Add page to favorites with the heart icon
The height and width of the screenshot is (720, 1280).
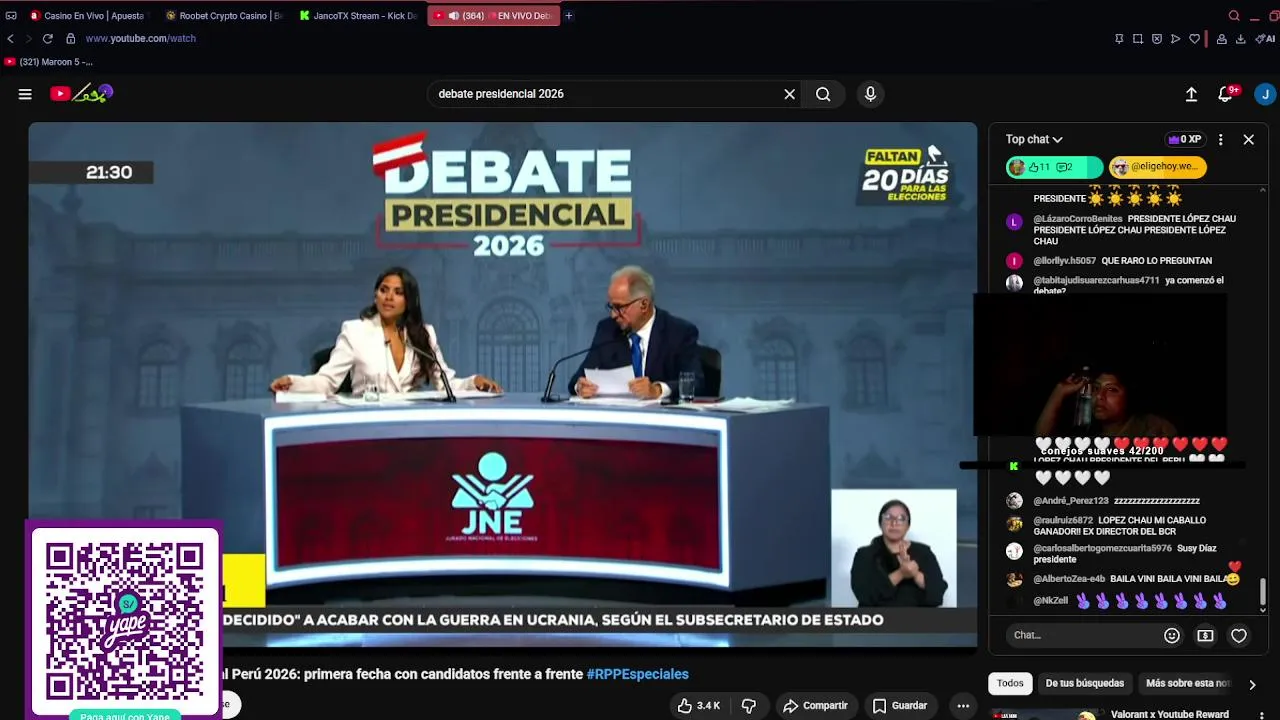click(1194, 39)
